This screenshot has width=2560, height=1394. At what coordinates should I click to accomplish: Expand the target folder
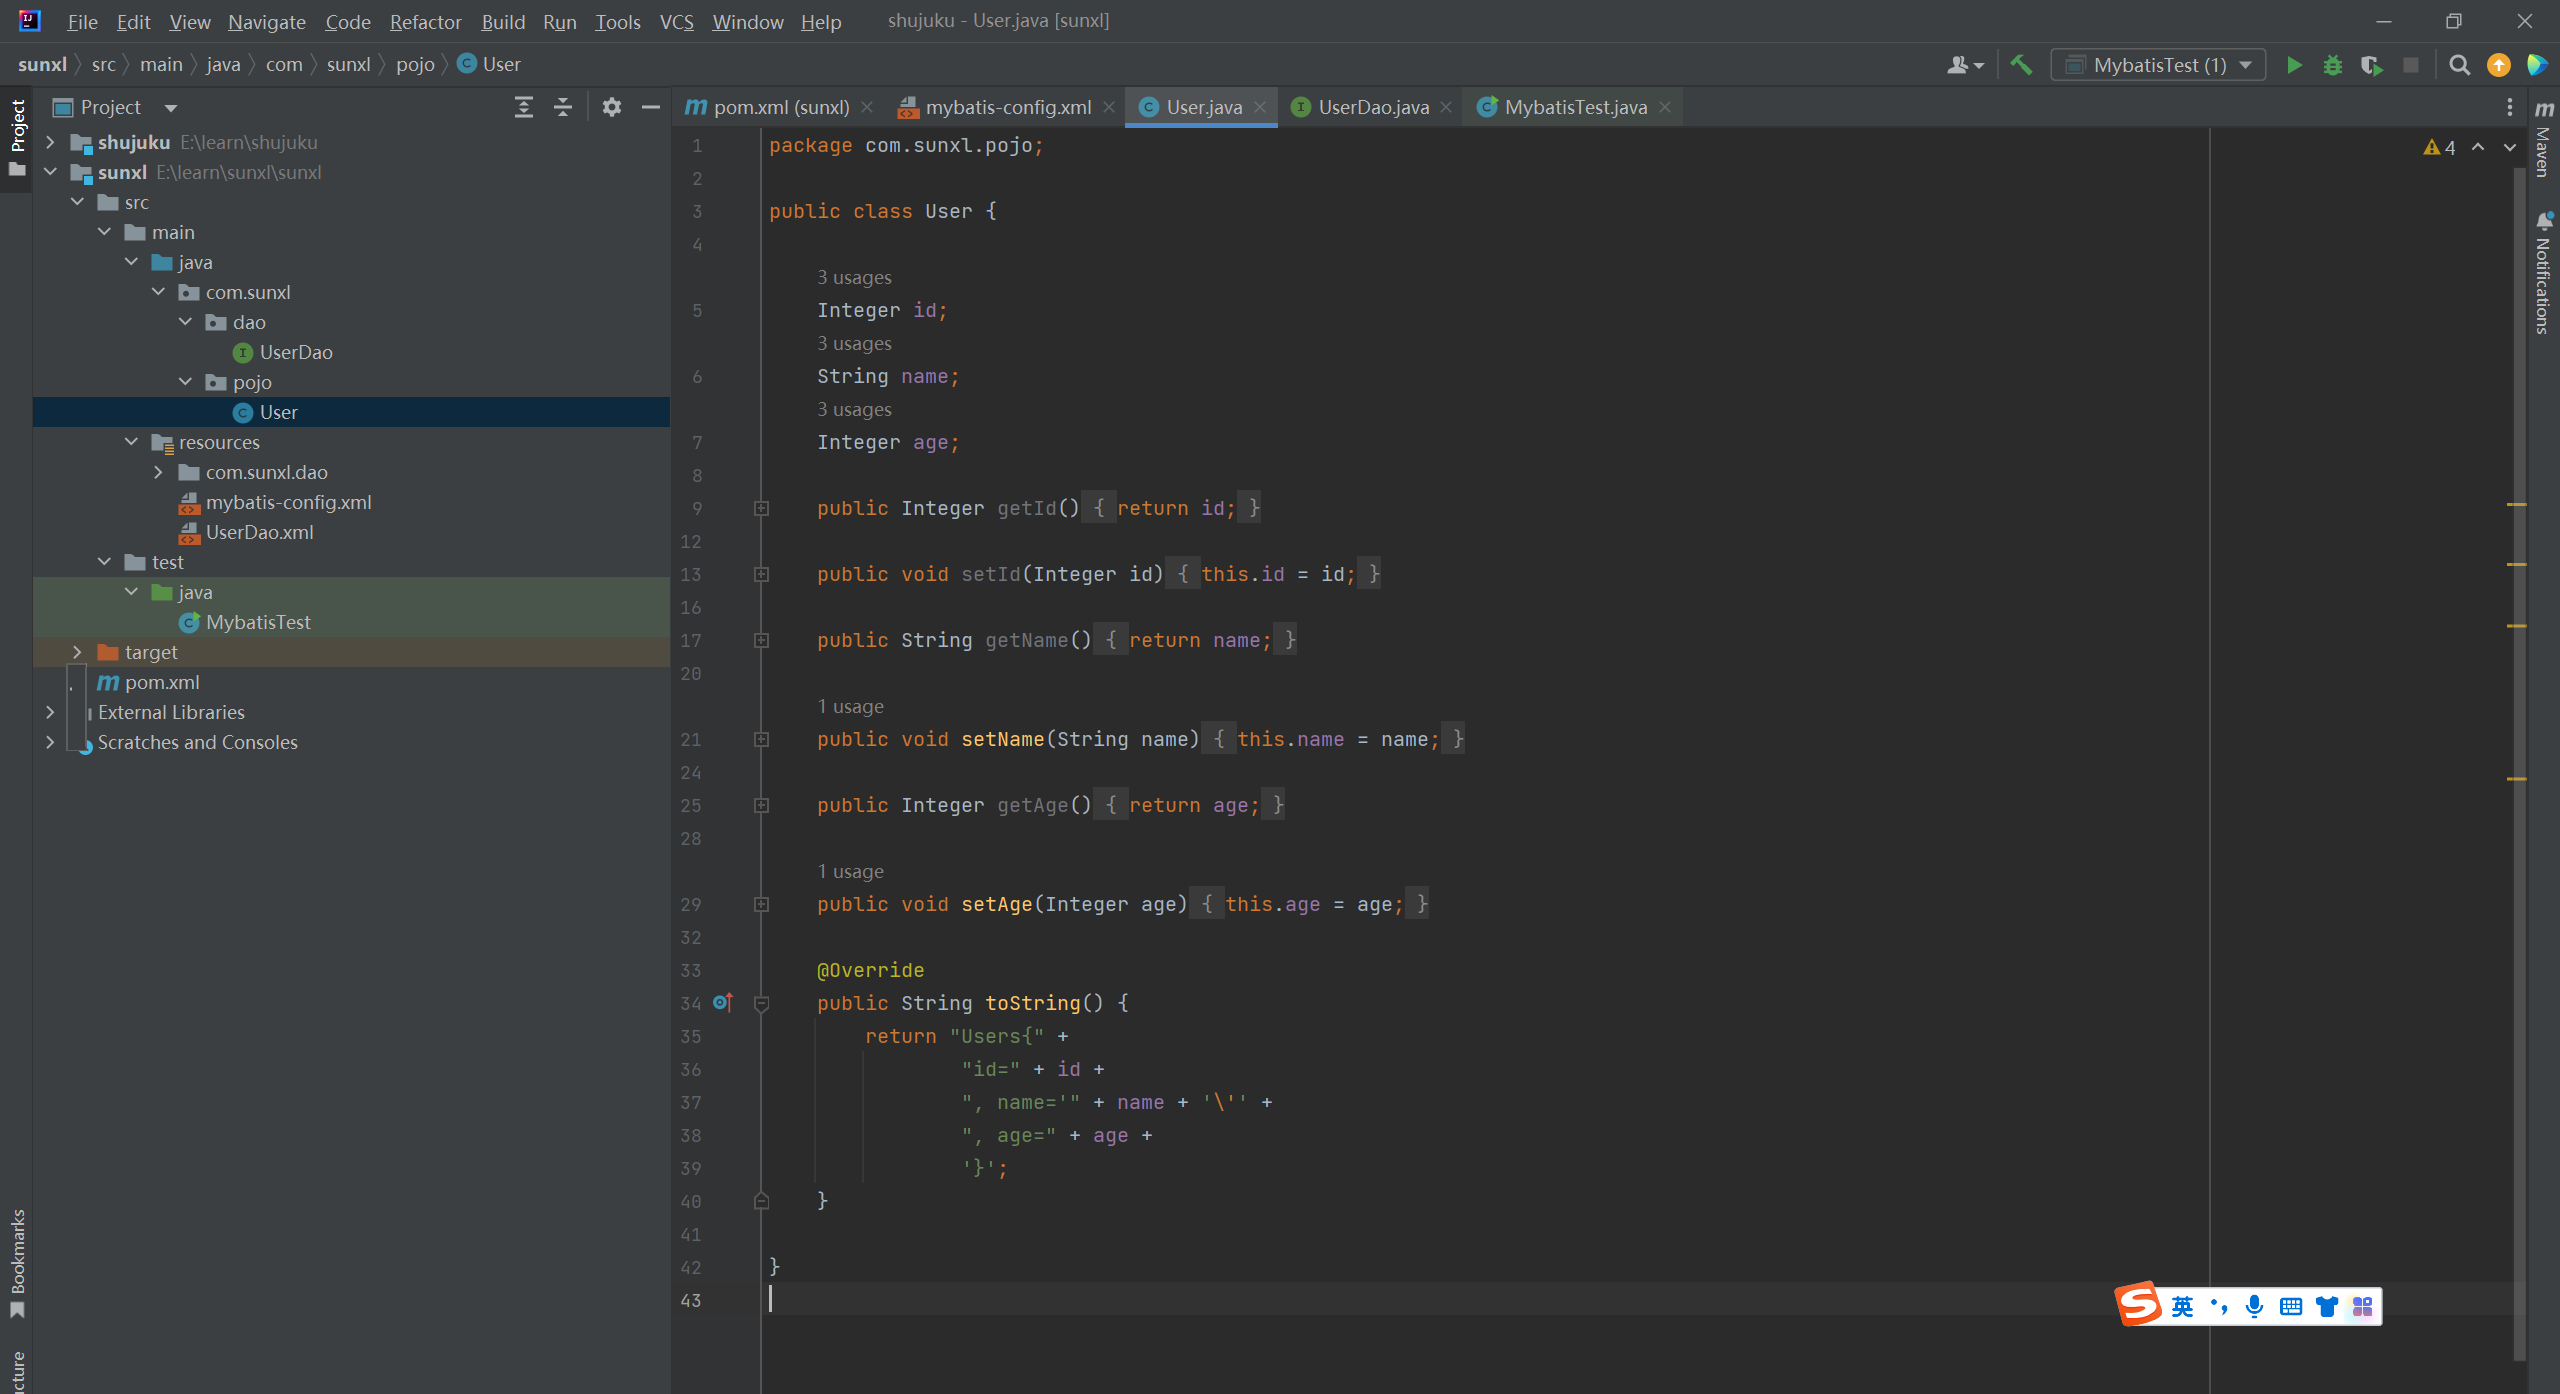pyautogui.click(x=77, y=652)
